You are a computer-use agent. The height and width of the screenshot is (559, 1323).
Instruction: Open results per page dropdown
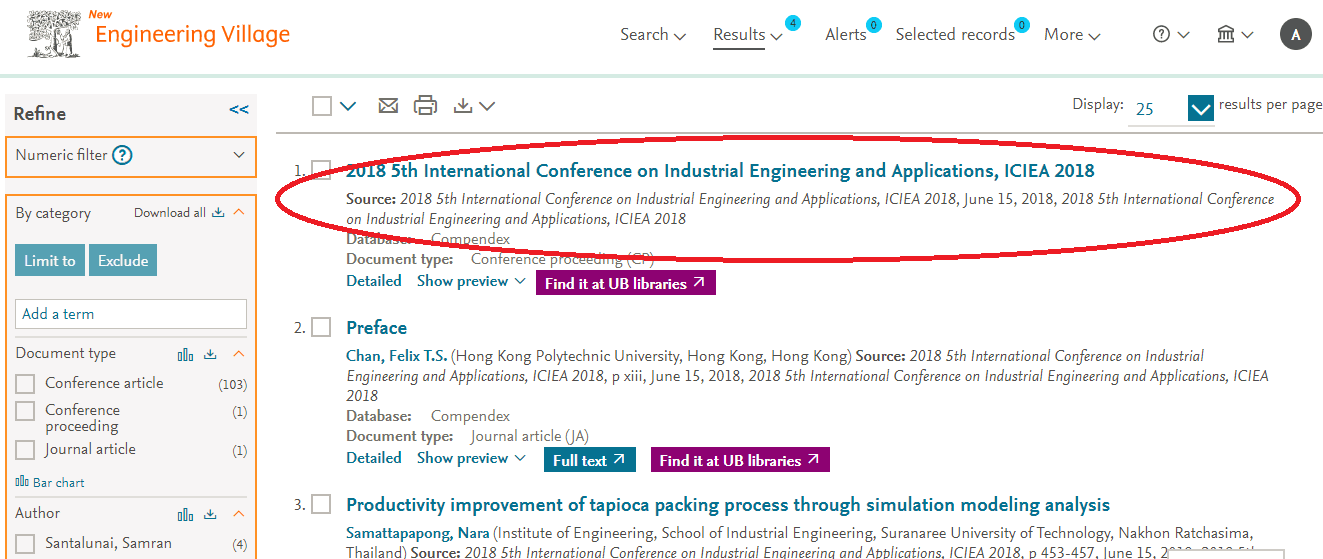pos(1201,109)
